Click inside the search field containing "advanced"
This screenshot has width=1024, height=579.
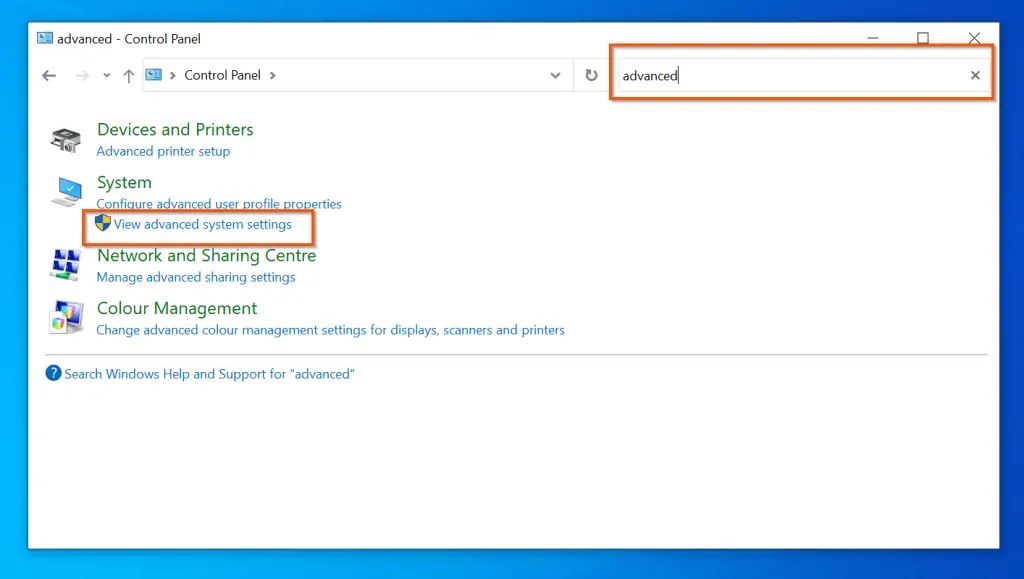point(790,75)
